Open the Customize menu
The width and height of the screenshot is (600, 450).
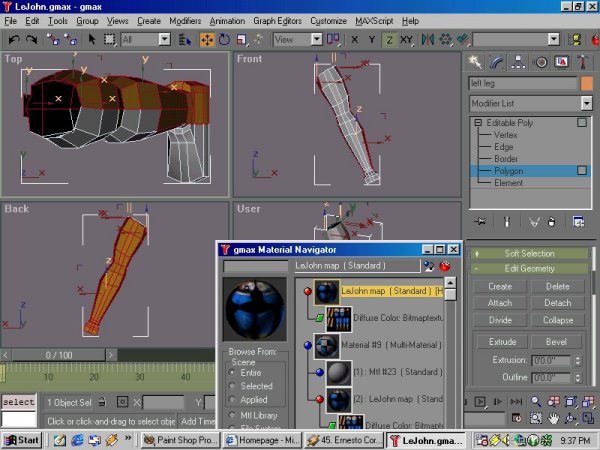click(x=328, y=21)
